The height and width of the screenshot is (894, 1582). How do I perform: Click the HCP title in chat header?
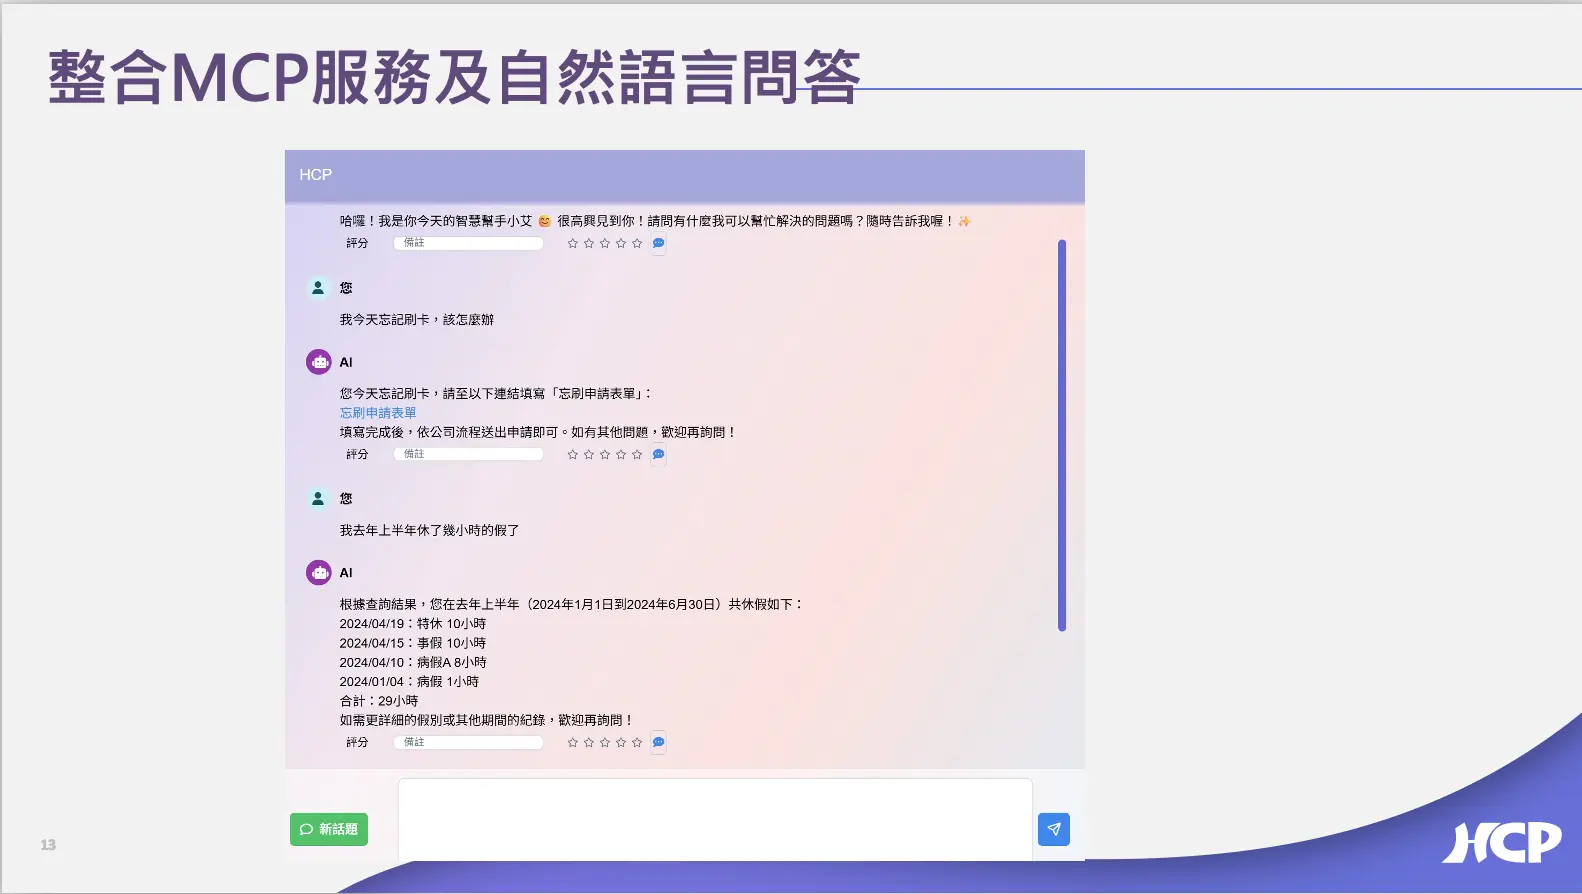pyautogui.click(x=315, y=175)
